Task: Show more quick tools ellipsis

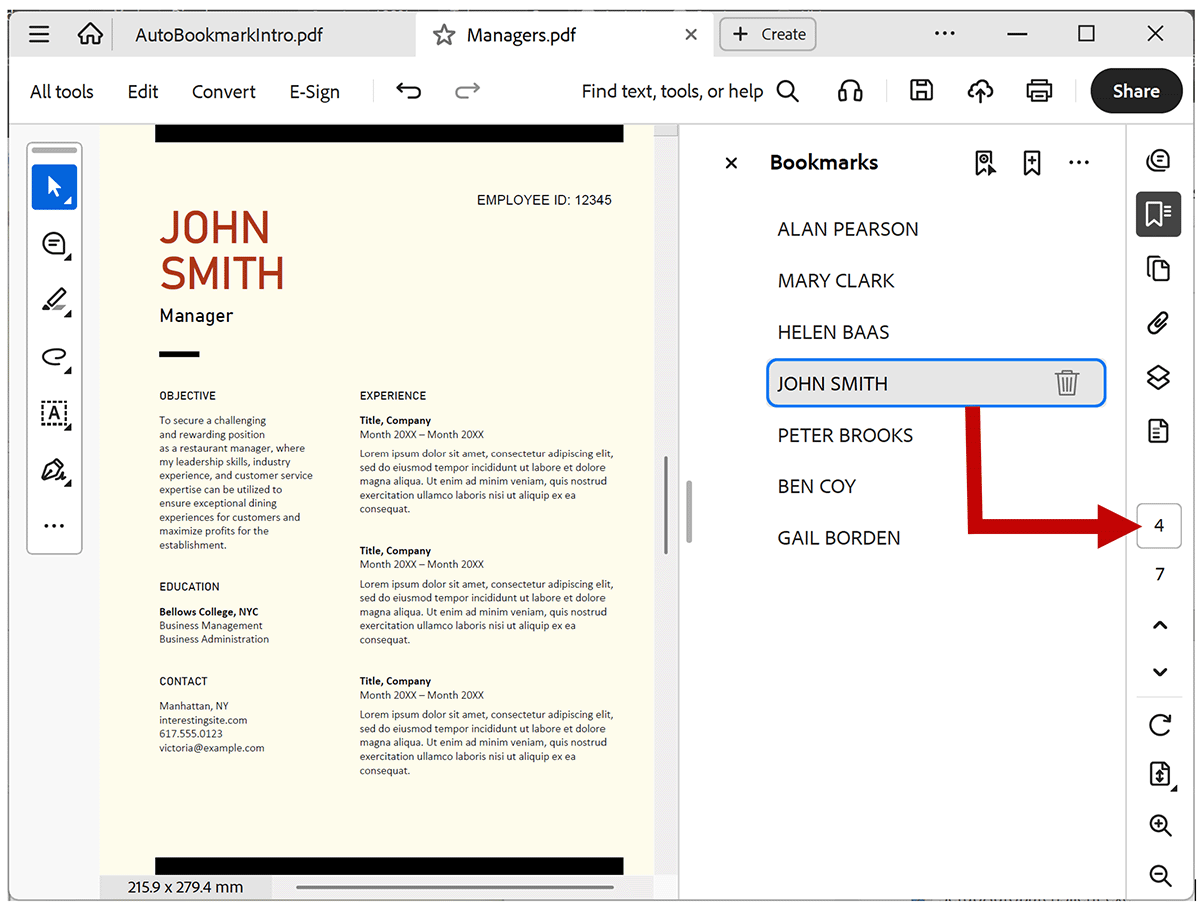Action: tap(54, 526)
